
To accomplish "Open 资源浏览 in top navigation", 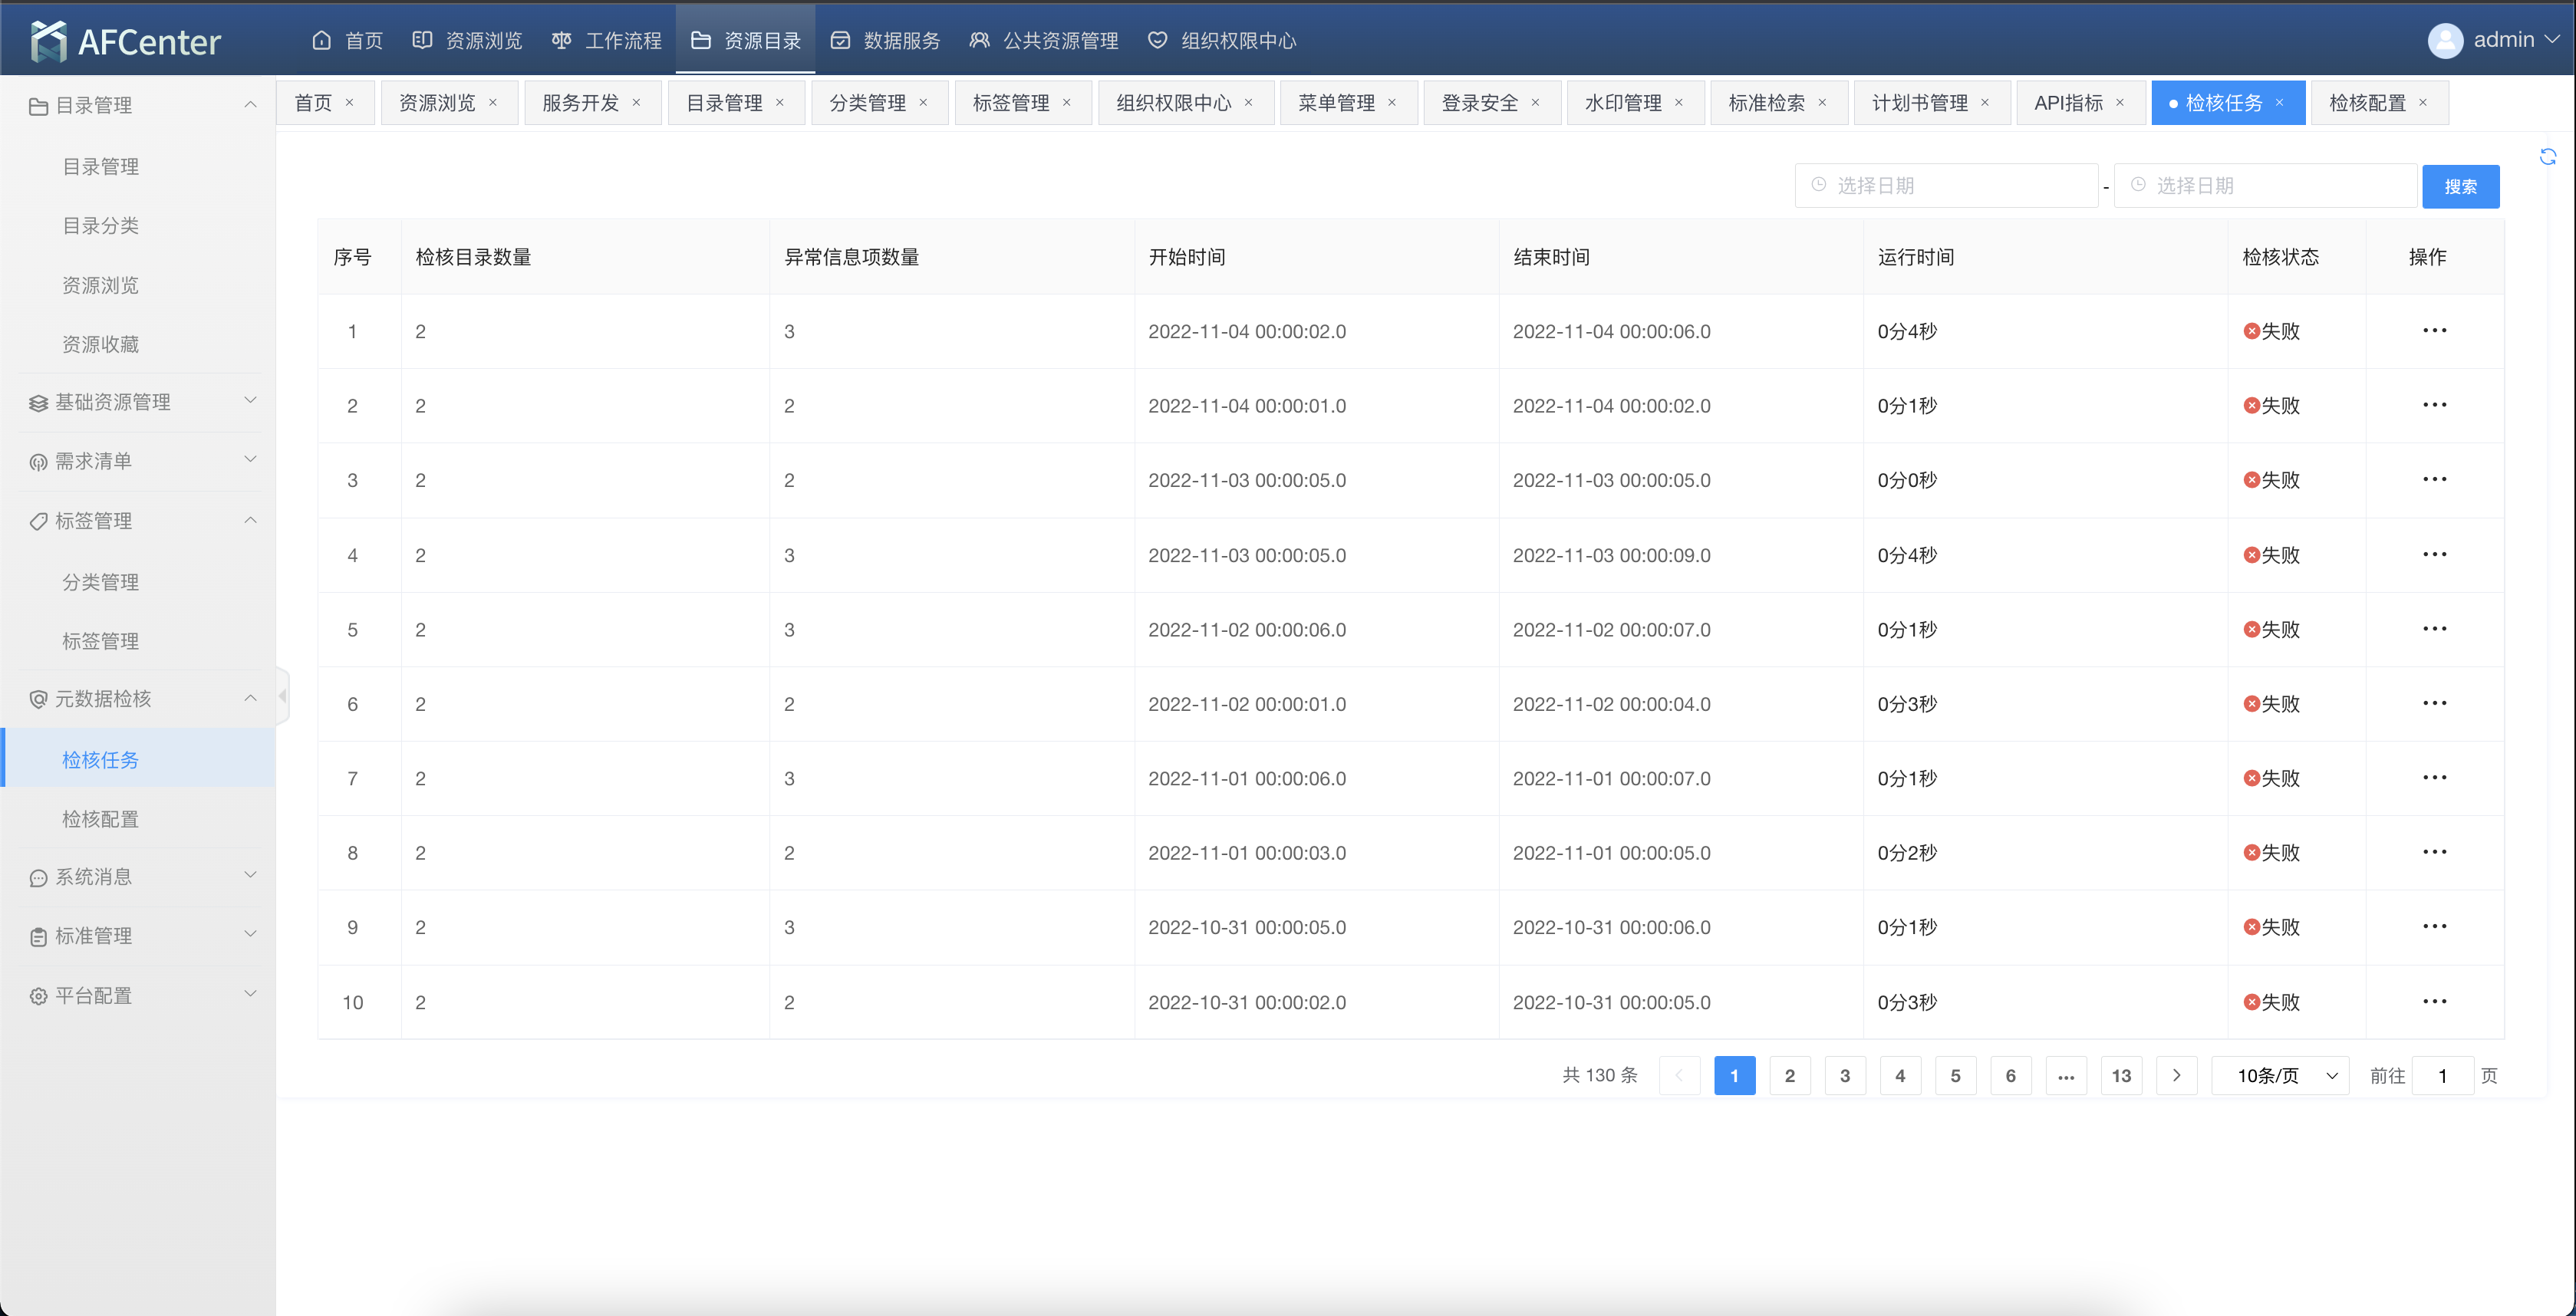I will click(467, 41).
